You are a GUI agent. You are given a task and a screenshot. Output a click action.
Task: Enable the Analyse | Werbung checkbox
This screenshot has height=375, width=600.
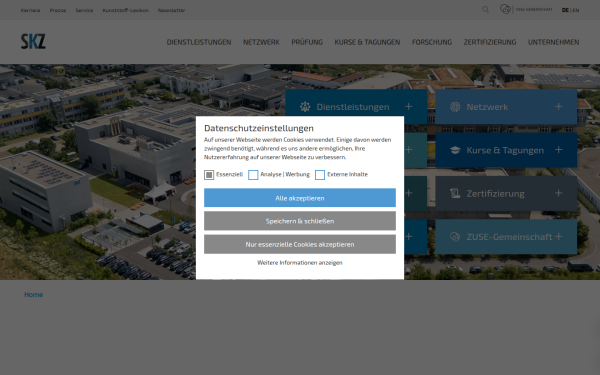[x=253, y=175]
